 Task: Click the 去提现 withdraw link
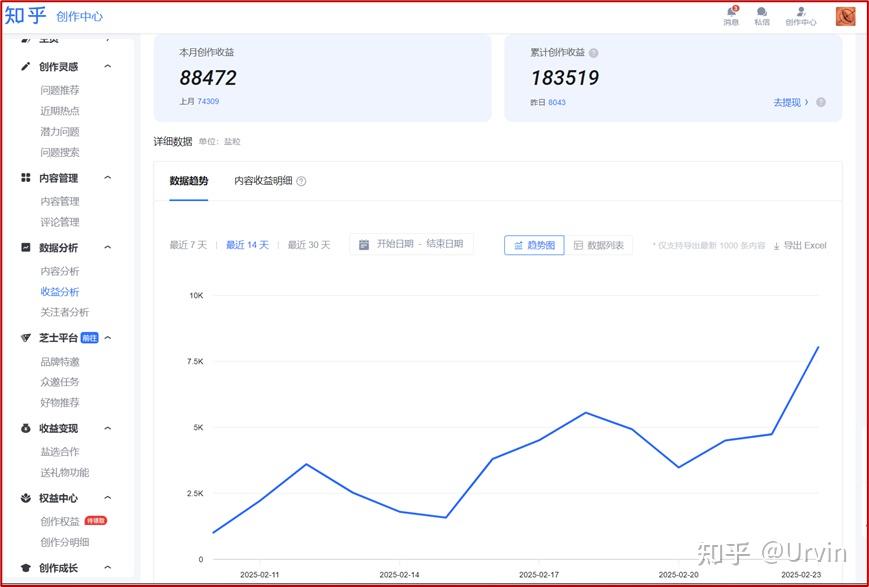(x=791, y=103)
